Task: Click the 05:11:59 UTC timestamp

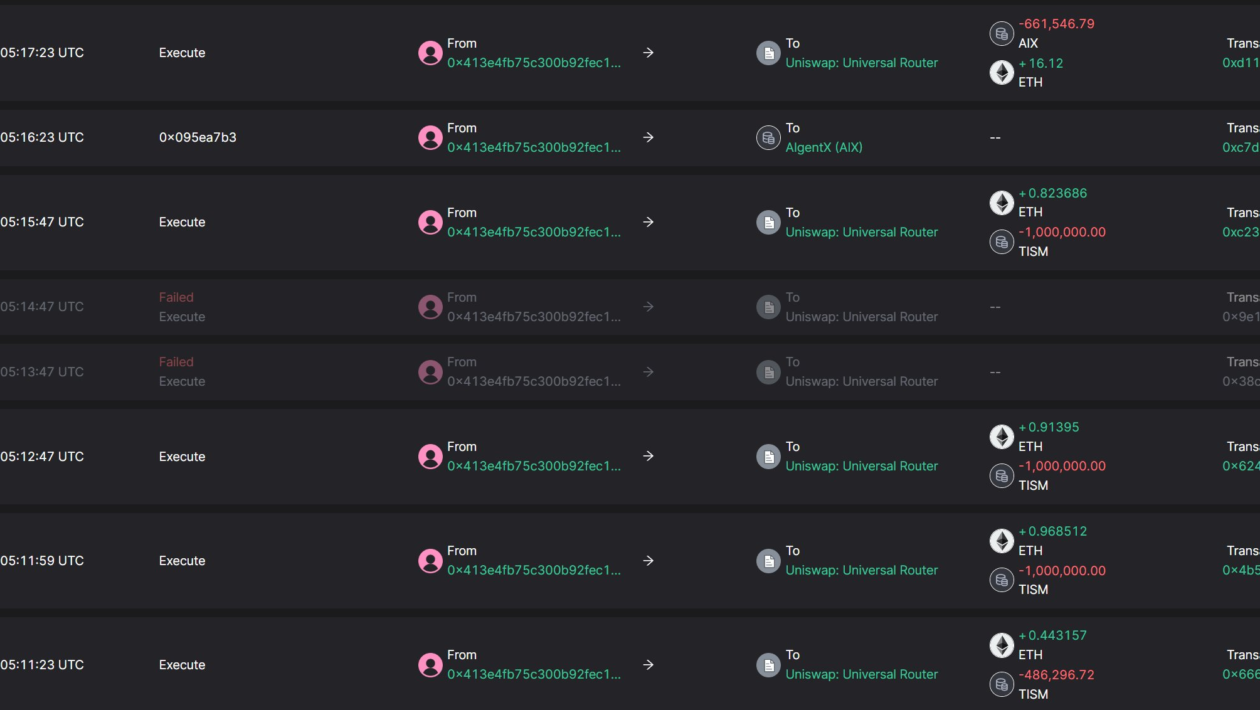Action: pos(42,561)
